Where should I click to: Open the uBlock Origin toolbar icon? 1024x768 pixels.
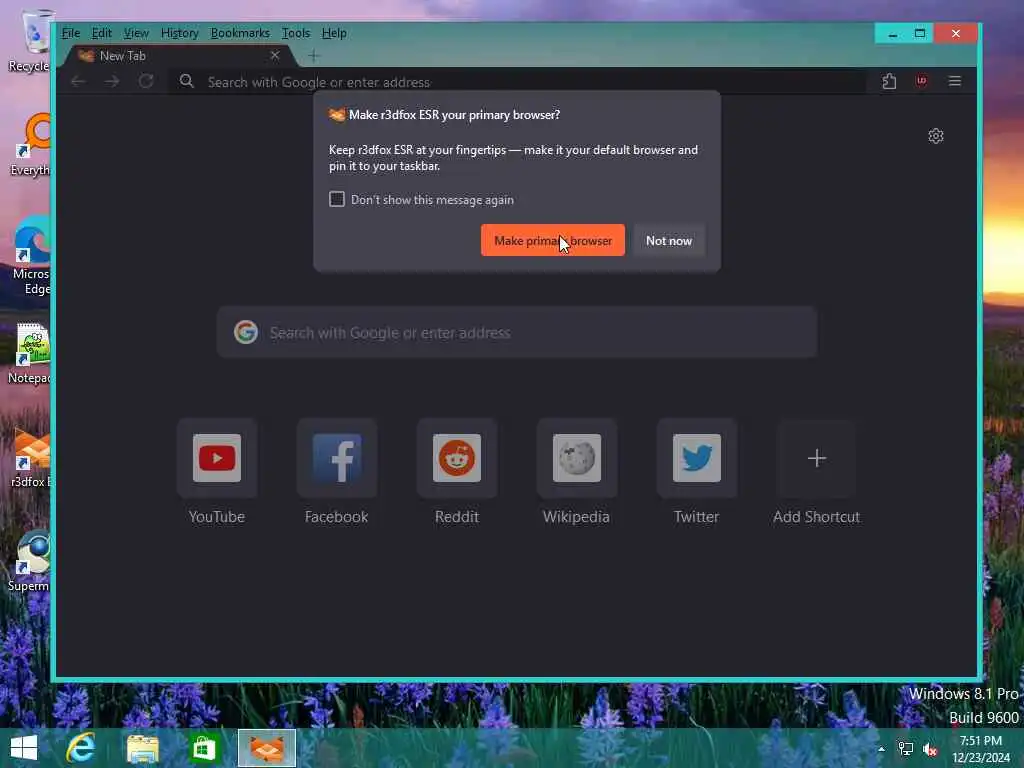921,81
